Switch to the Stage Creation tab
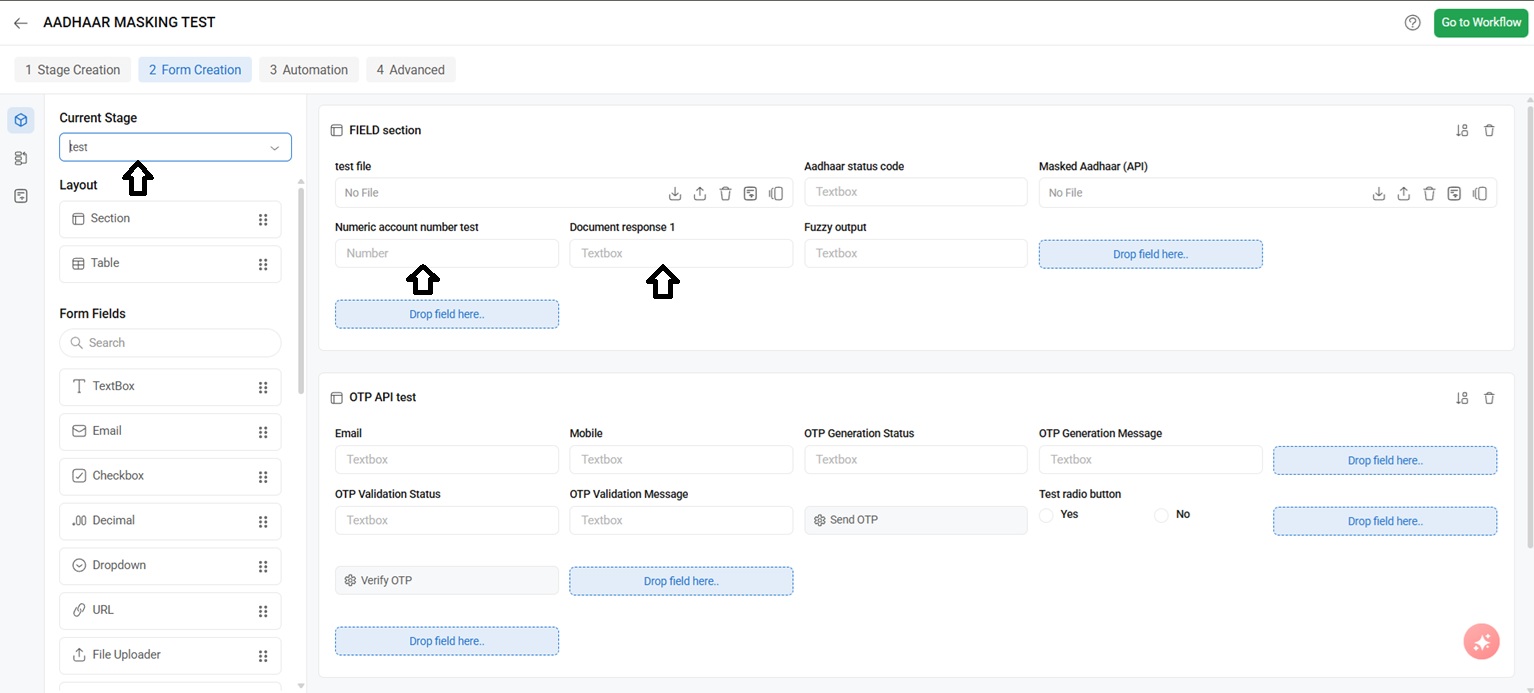 [72, 70]
